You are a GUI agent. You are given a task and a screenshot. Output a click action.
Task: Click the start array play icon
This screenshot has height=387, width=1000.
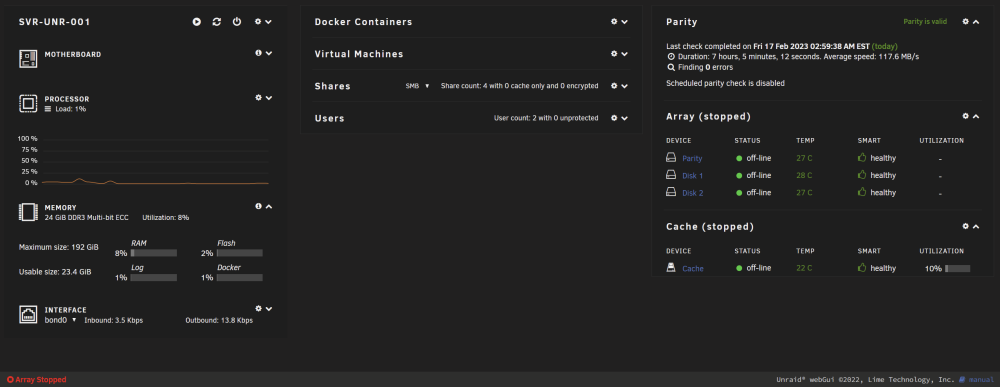coord(197,22)
